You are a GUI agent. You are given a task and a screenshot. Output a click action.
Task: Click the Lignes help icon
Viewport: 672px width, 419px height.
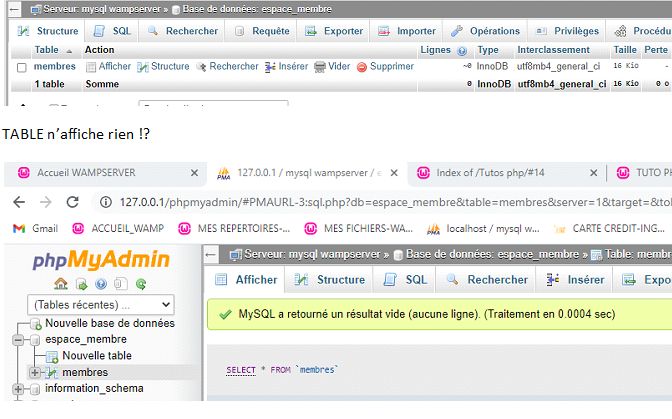pyautogui.click(x=462, y=51)
